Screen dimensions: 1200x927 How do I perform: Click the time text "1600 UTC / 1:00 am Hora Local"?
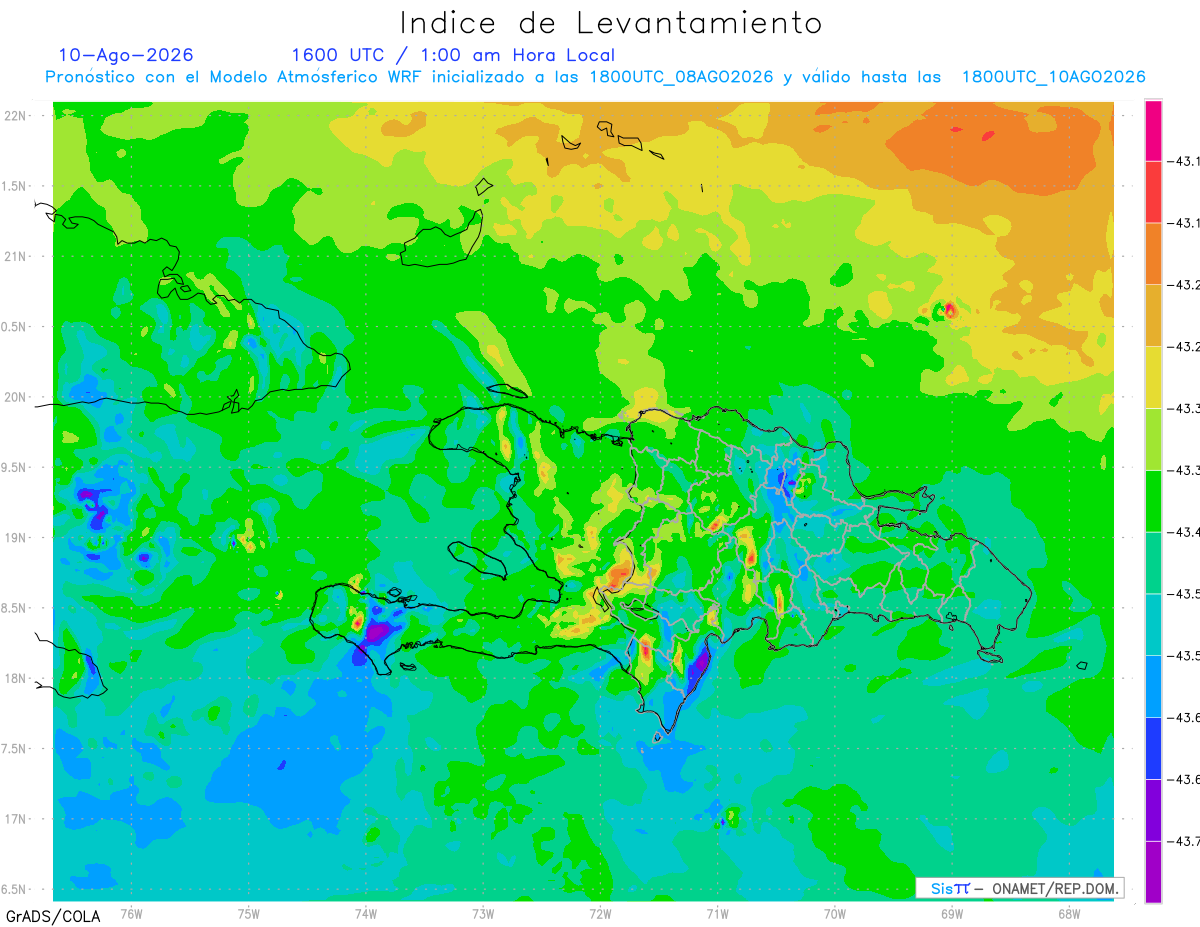(453, 55)
